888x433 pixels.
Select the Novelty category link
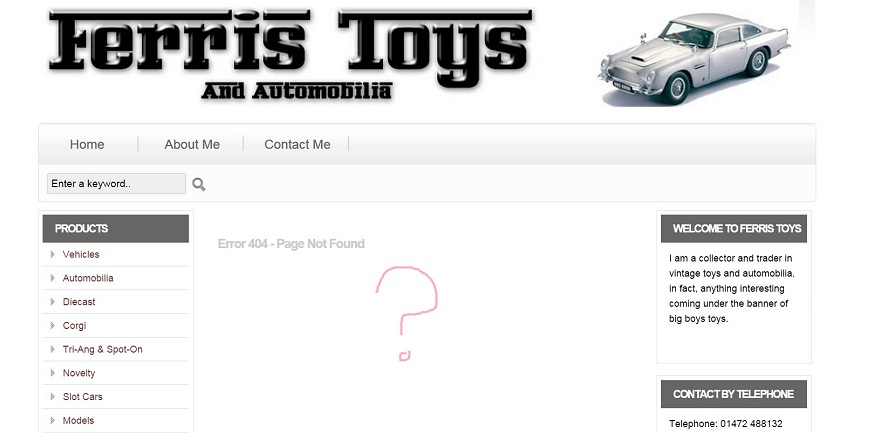pyautogui.click(x=79, y=374)
